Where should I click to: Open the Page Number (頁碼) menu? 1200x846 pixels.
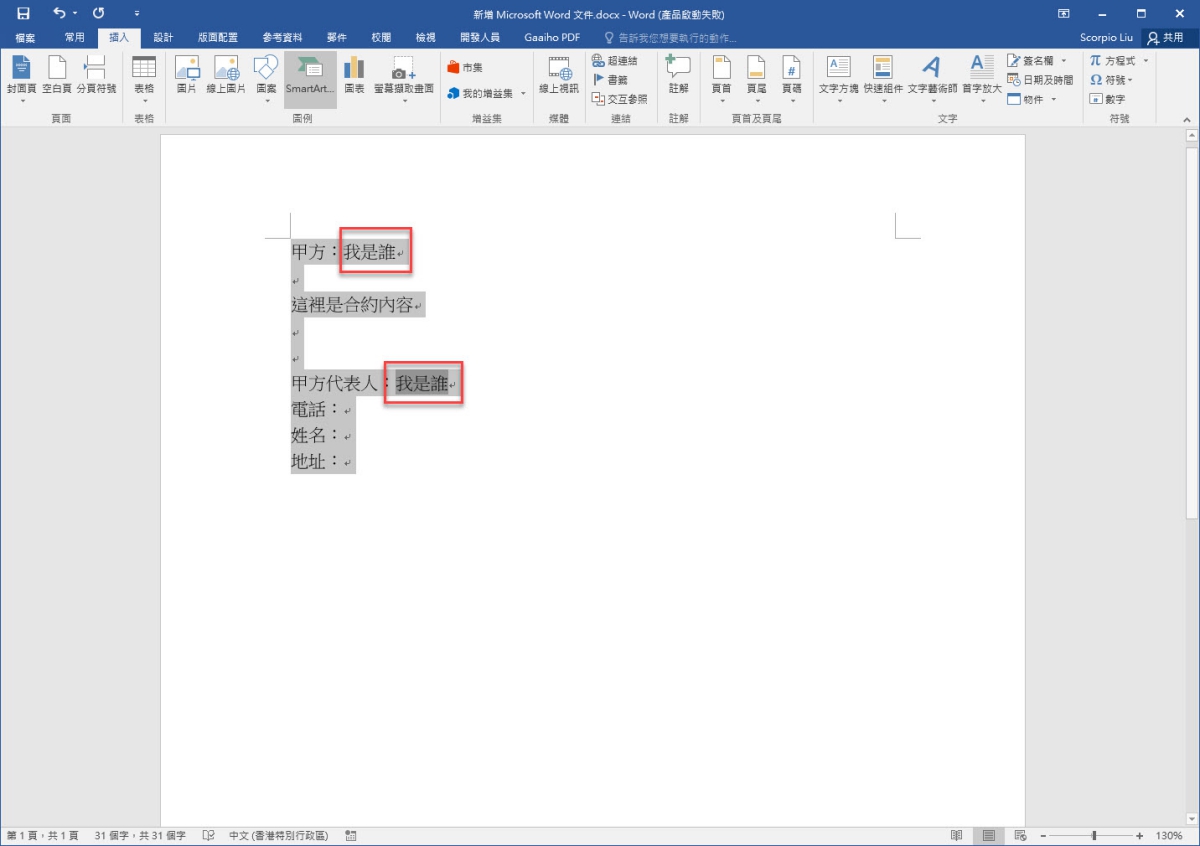tap(791, 79)
